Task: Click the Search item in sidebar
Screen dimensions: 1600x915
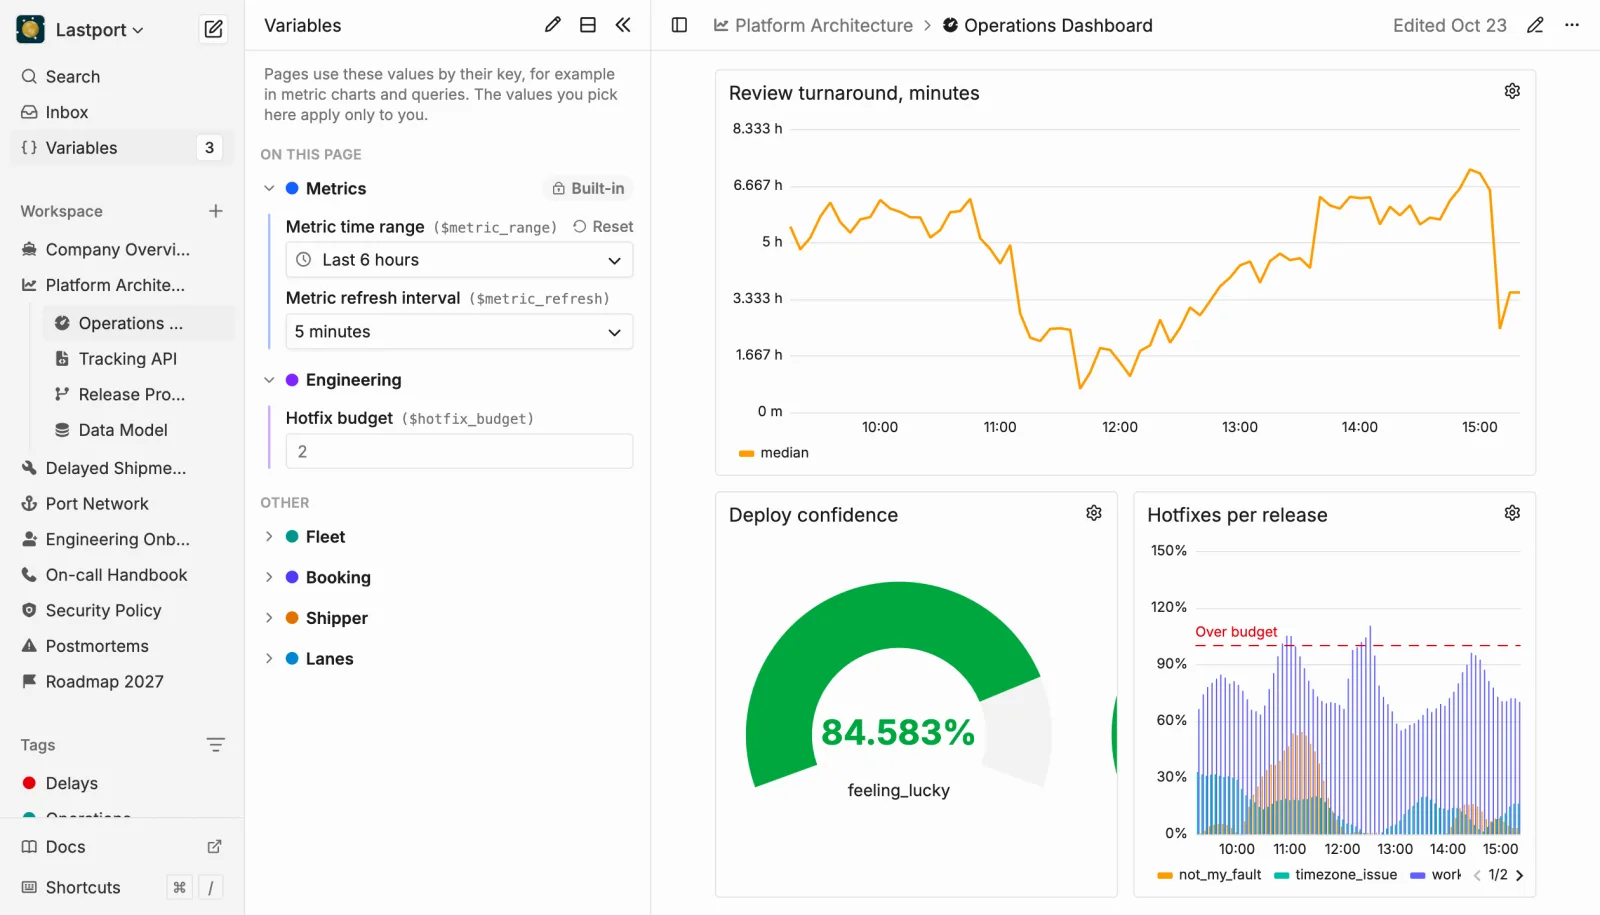Action: click(122, 77)
